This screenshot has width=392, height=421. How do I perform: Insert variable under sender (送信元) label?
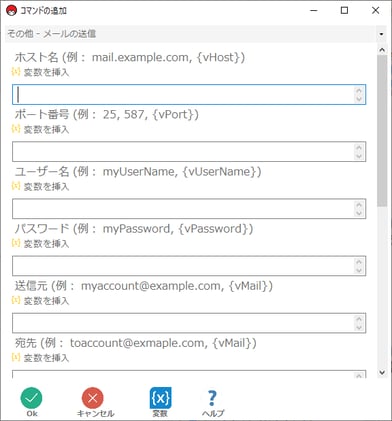[x=41, y=301]
